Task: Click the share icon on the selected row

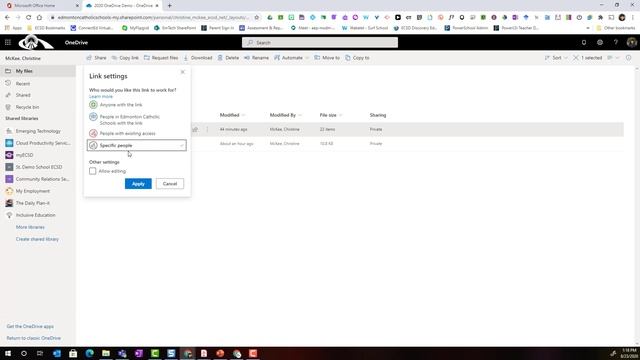Action: 195,129
